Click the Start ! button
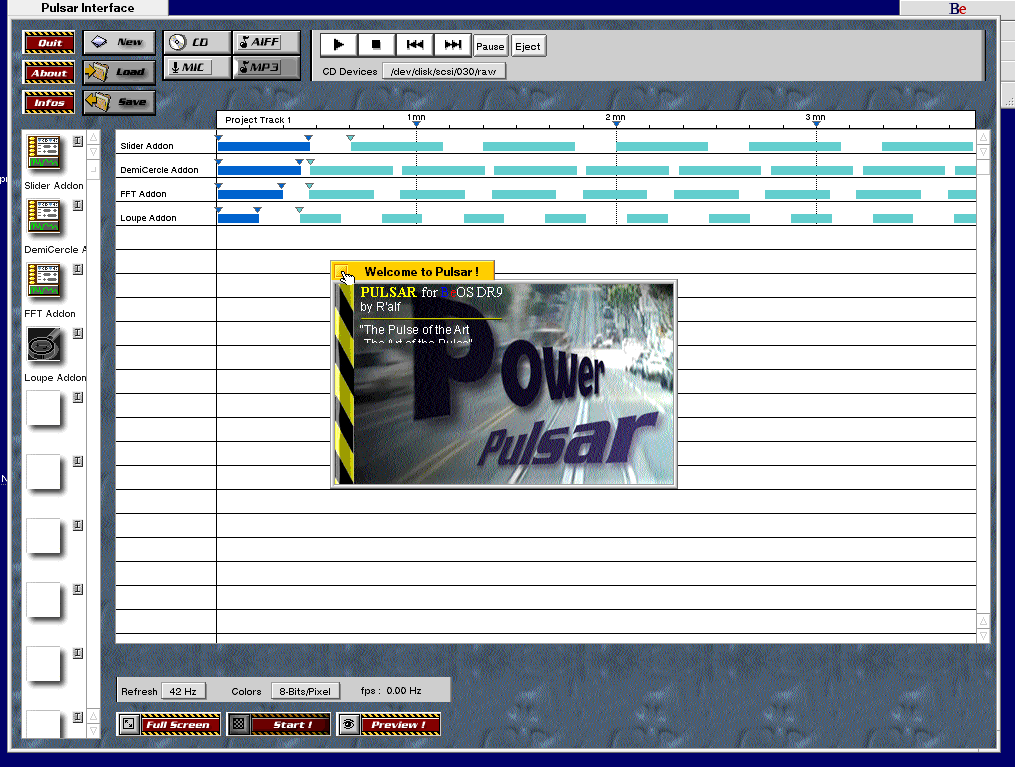The image size is (1015, 767). point(290,724)
